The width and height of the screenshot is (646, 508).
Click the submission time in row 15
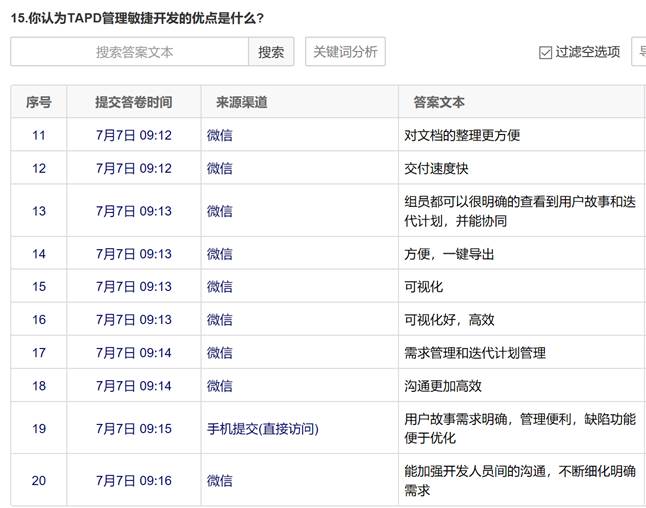point(133,287)
